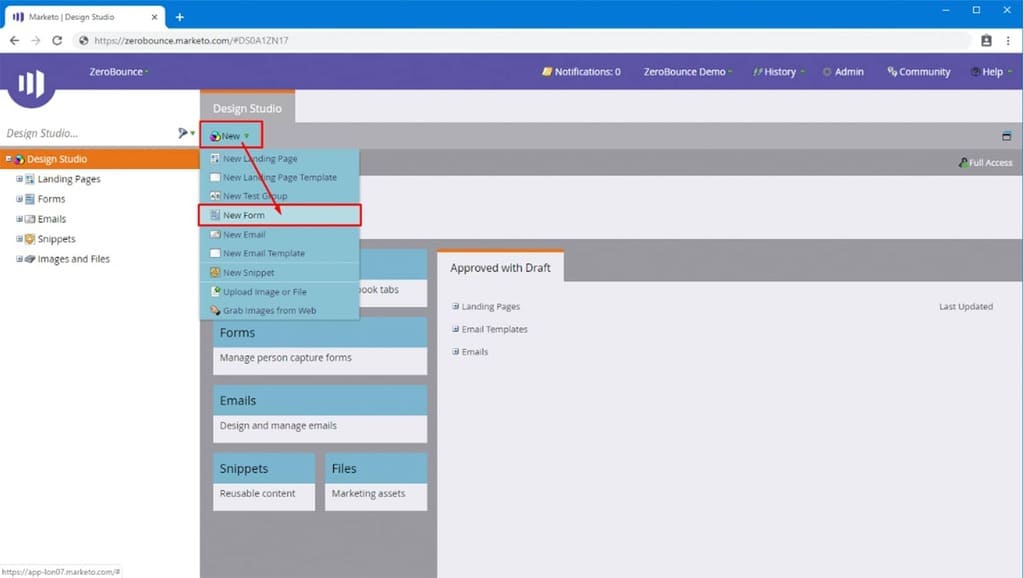The width and height of the screenshot is (1024, 578).
Task: Click the New Test Group icon
Action: click(215, 196)
